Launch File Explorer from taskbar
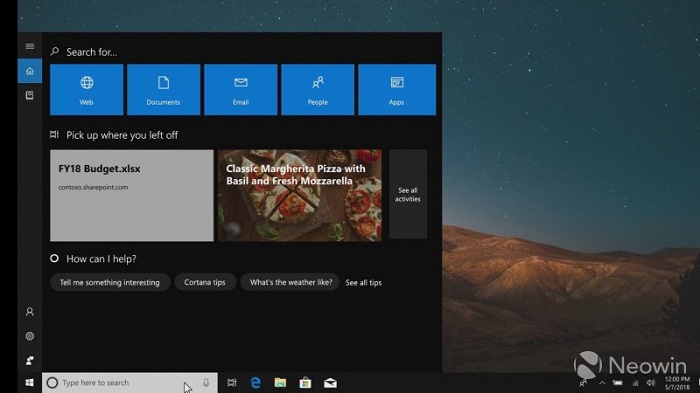This screenshot has height=393, width=700. [x=280, y=383]
